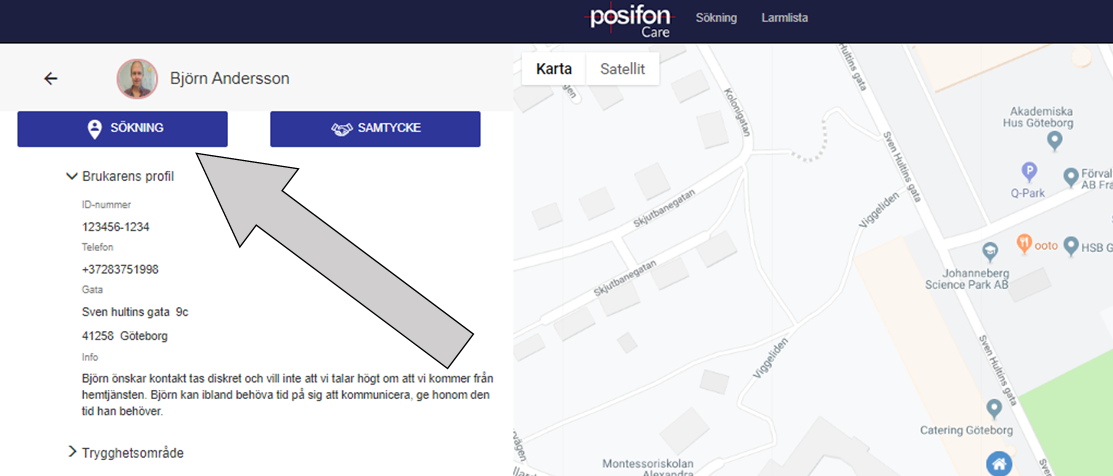Click the Q-Park parking marker

pyautogui.click(x=1029, y=171)
